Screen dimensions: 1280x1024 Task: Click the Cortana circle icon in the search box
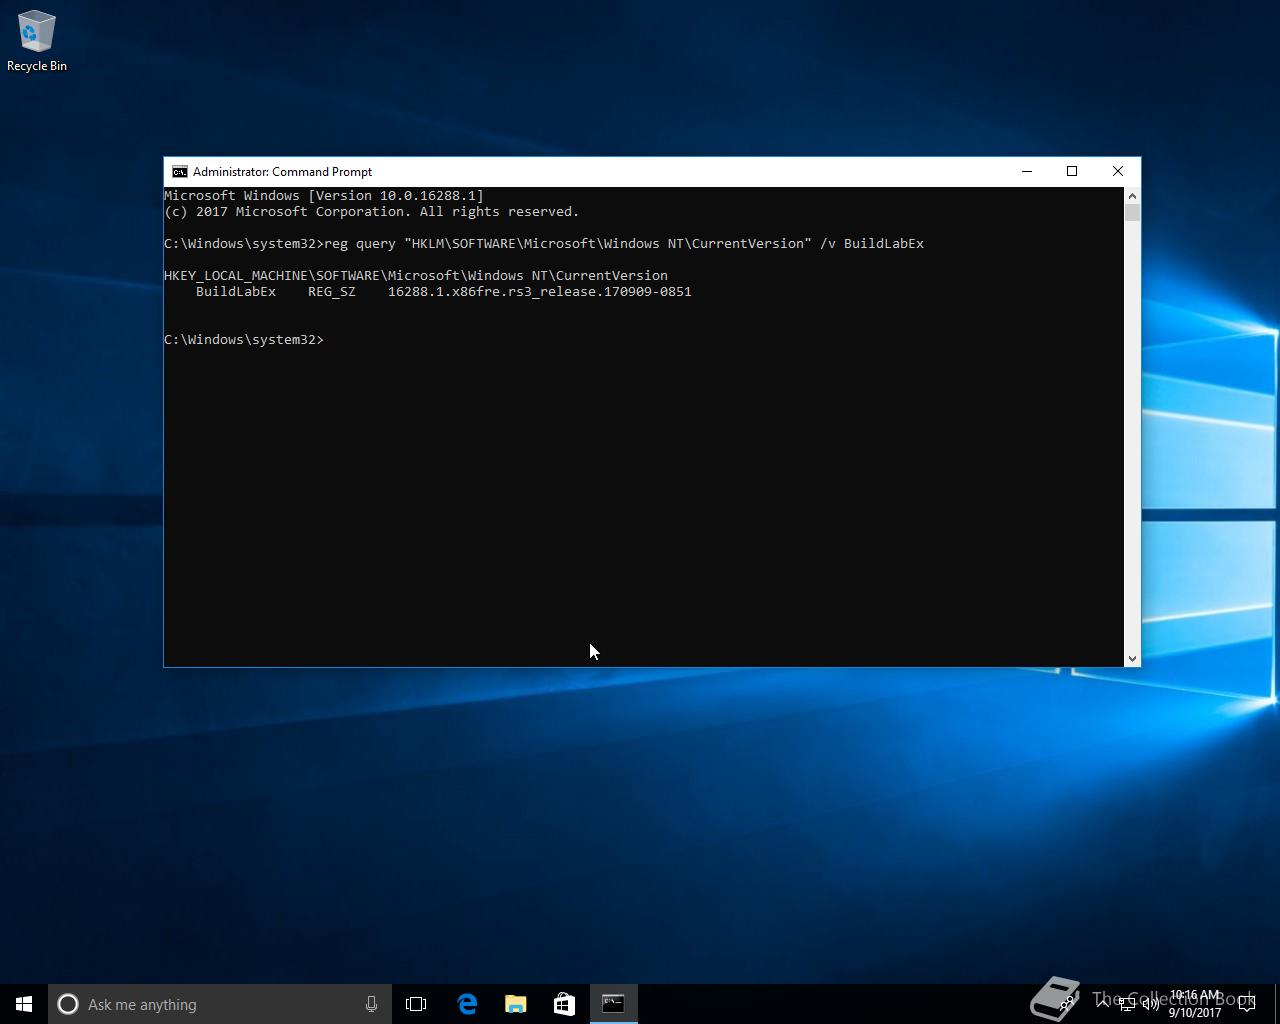click(x=68, y=1004)
